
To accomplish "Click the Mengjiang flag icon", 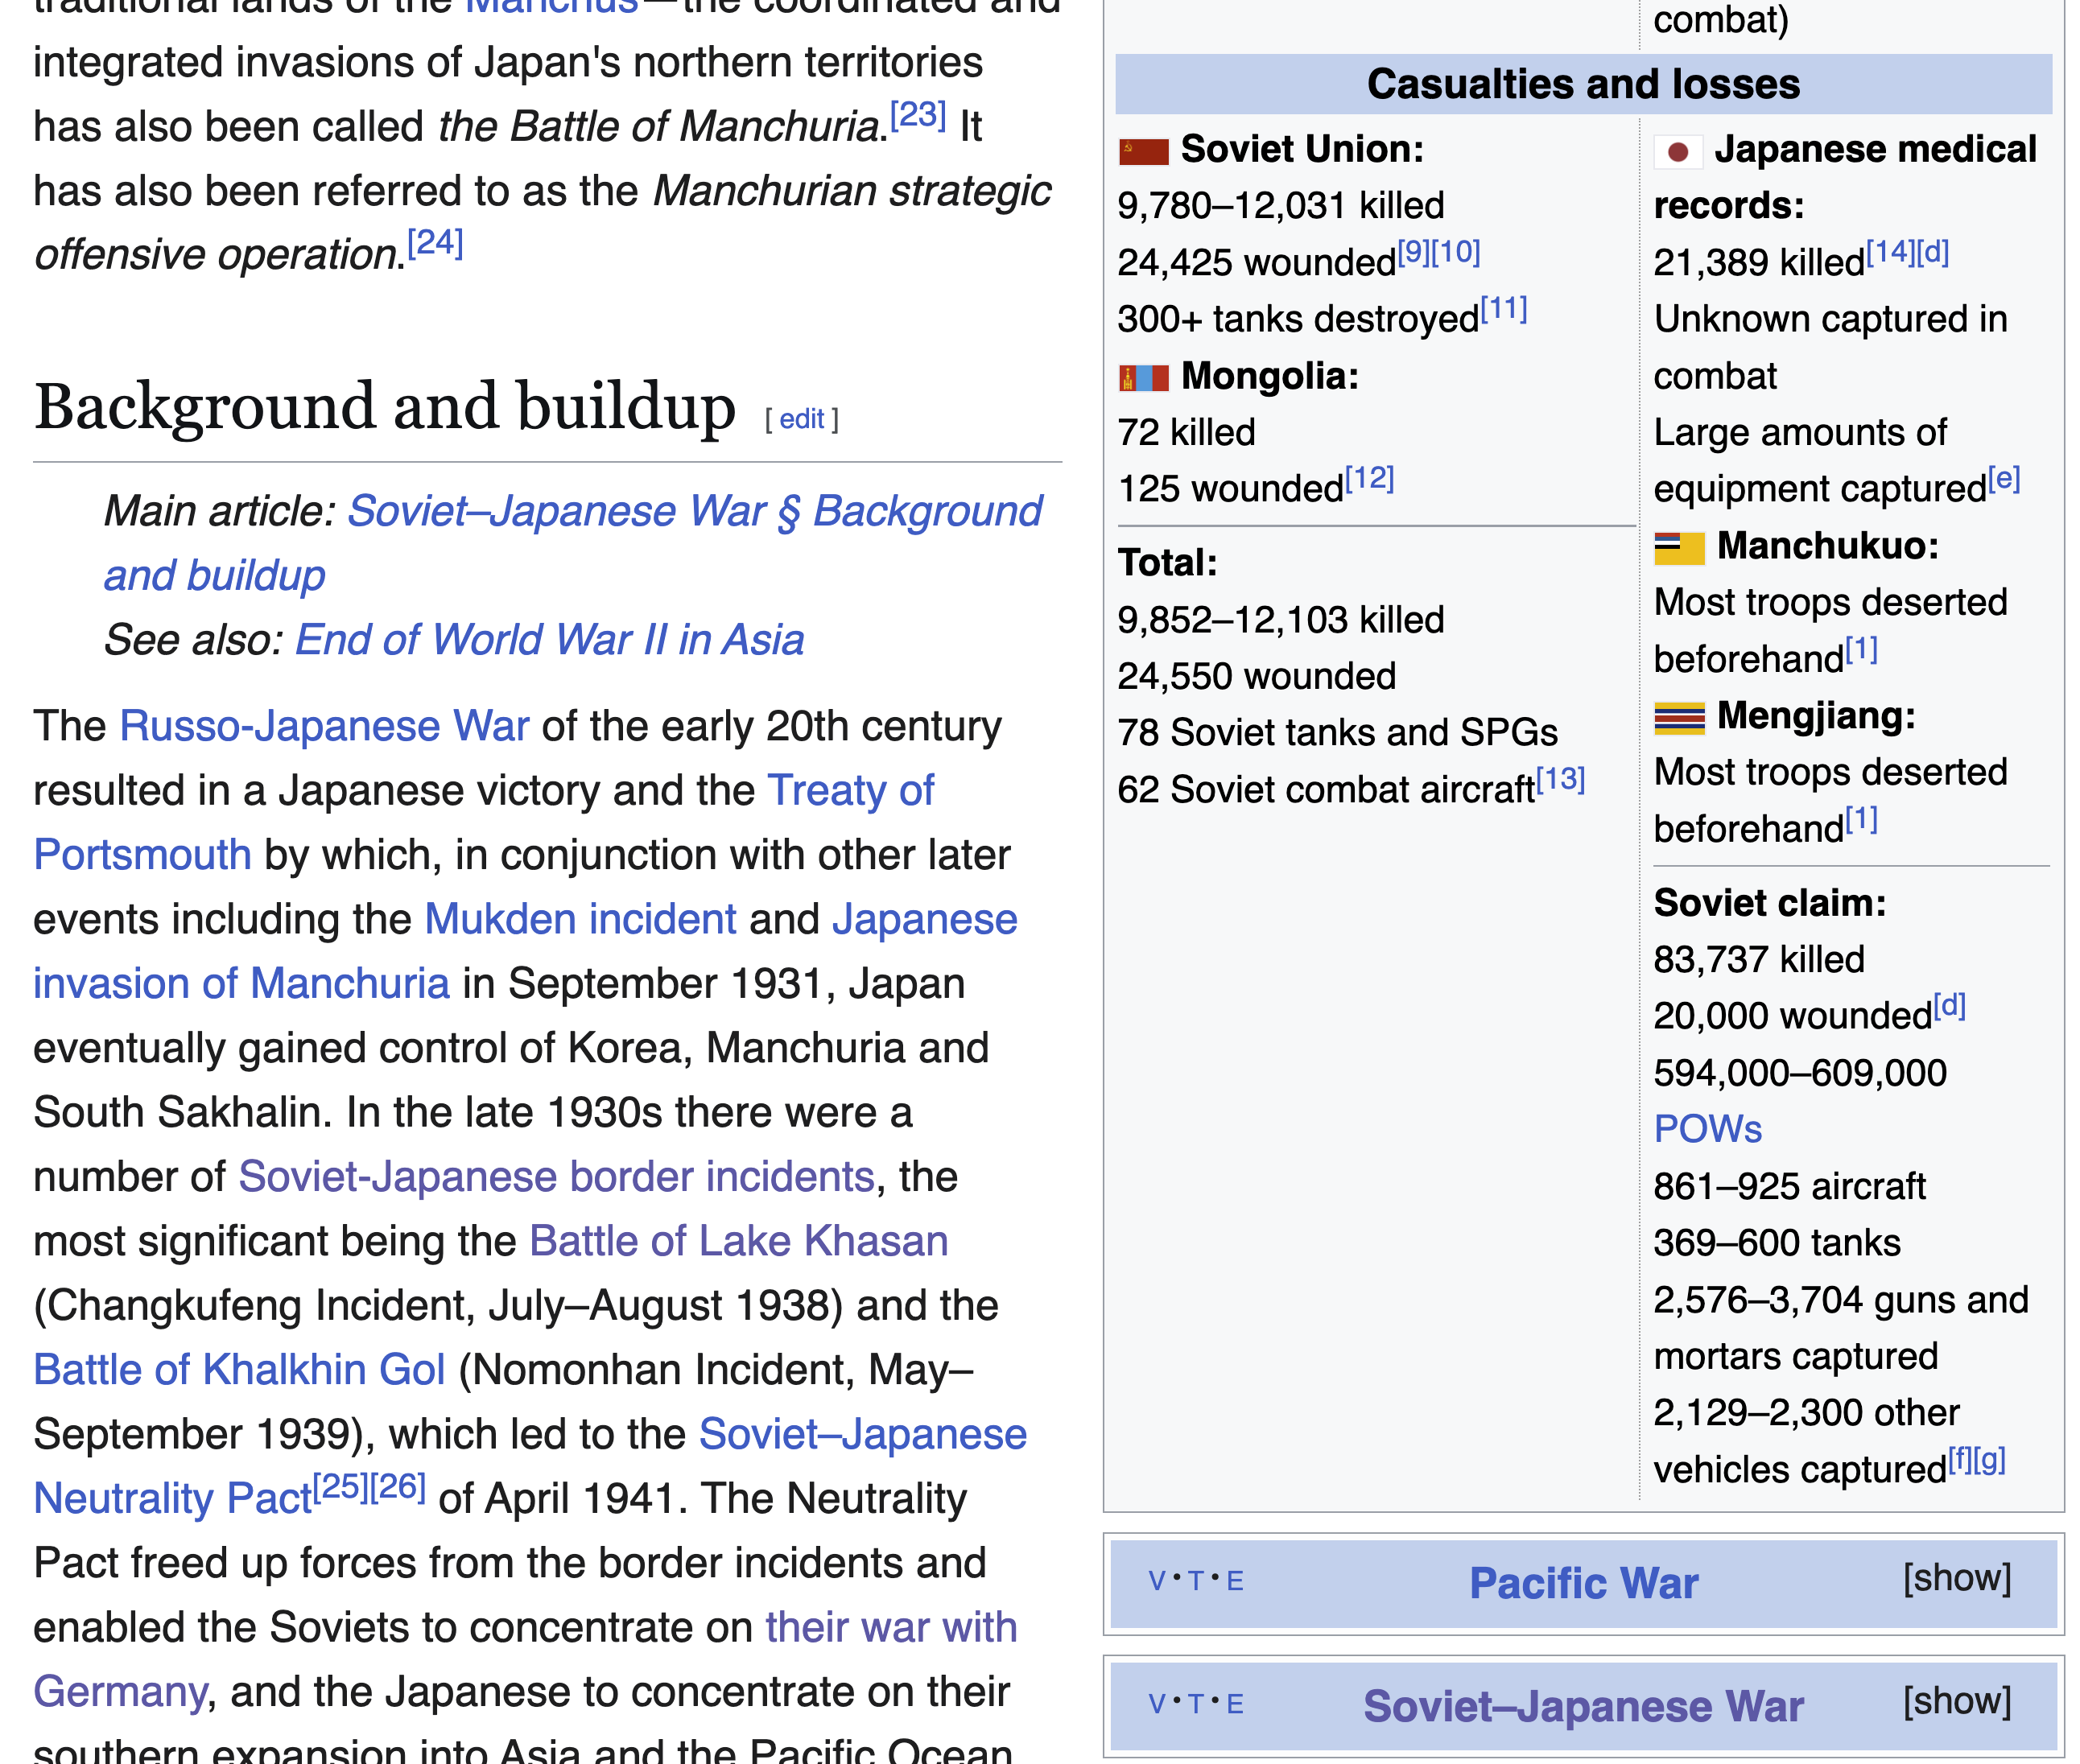I will [1679, 718].
